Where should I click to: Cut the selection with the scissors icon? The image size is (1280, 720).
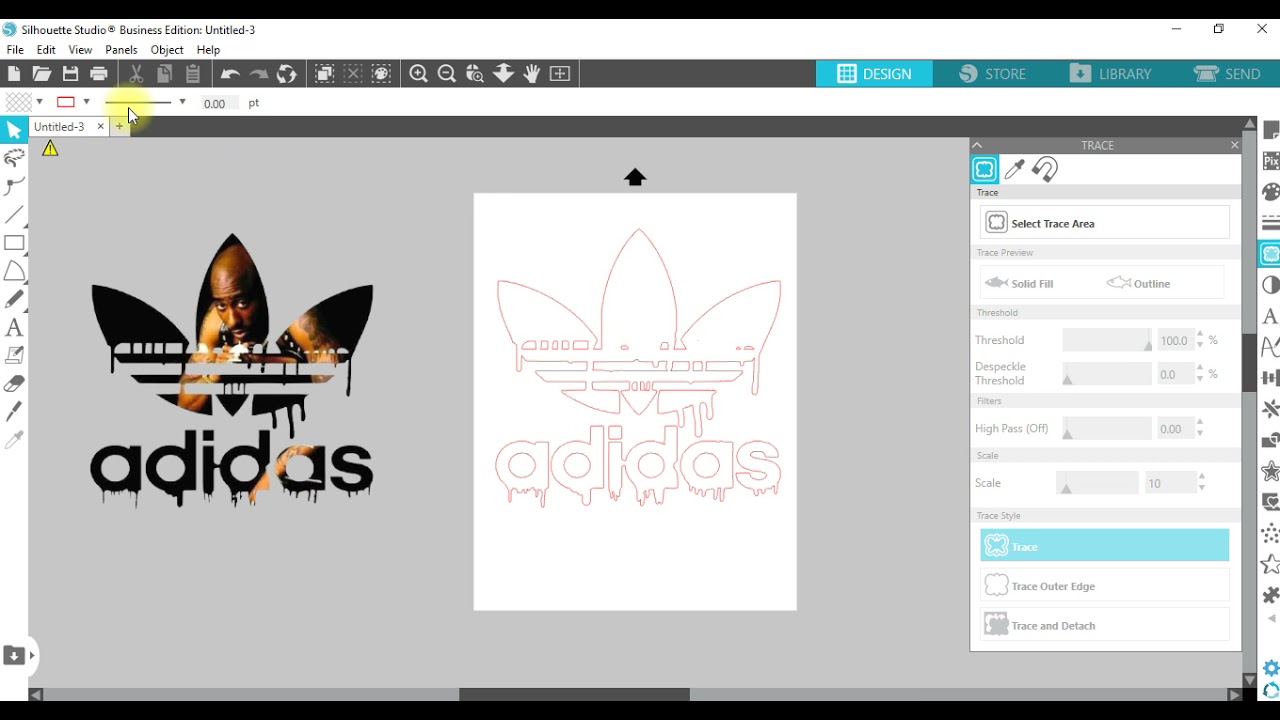136,74
